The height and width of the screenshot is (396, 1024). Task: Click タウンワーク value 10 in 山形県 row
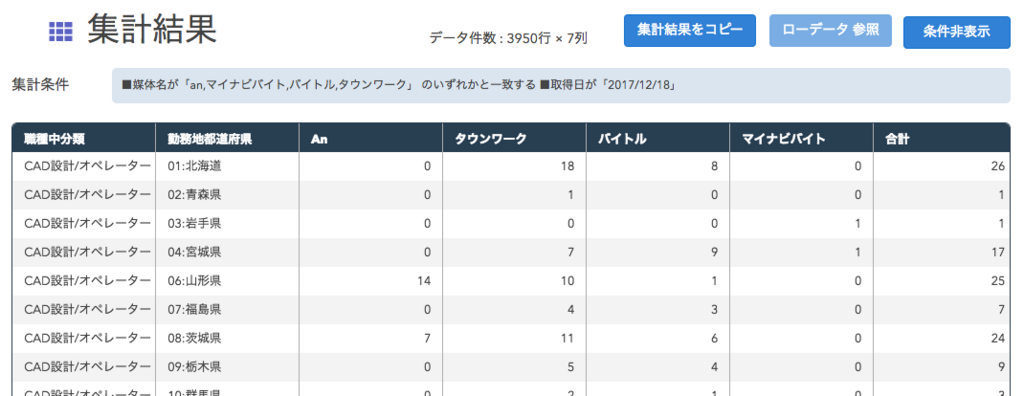click(x=568, y=281)
